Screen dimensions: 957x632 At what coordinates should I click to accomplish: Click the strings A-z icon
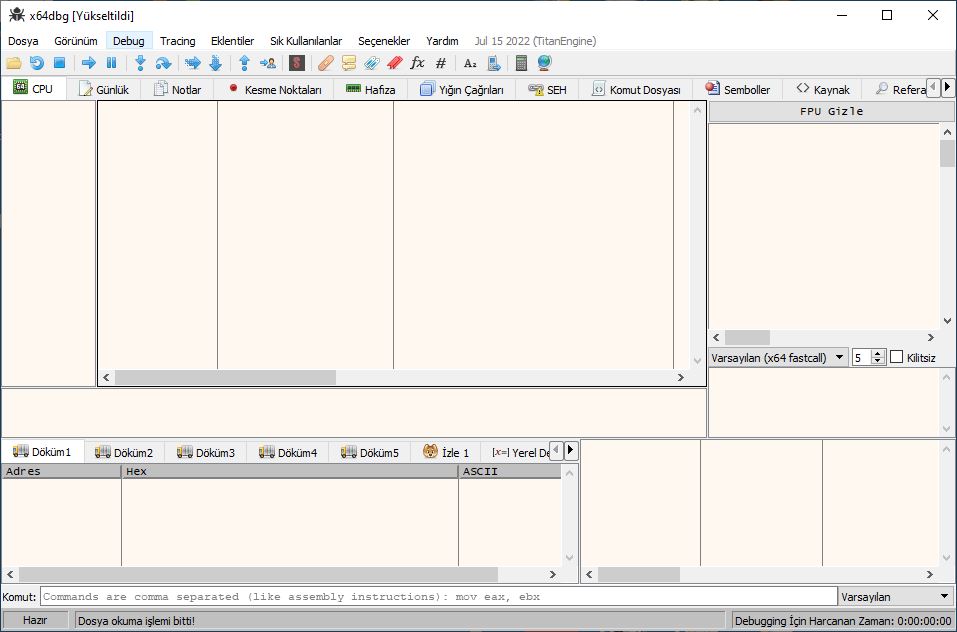(x=470, y=63)
